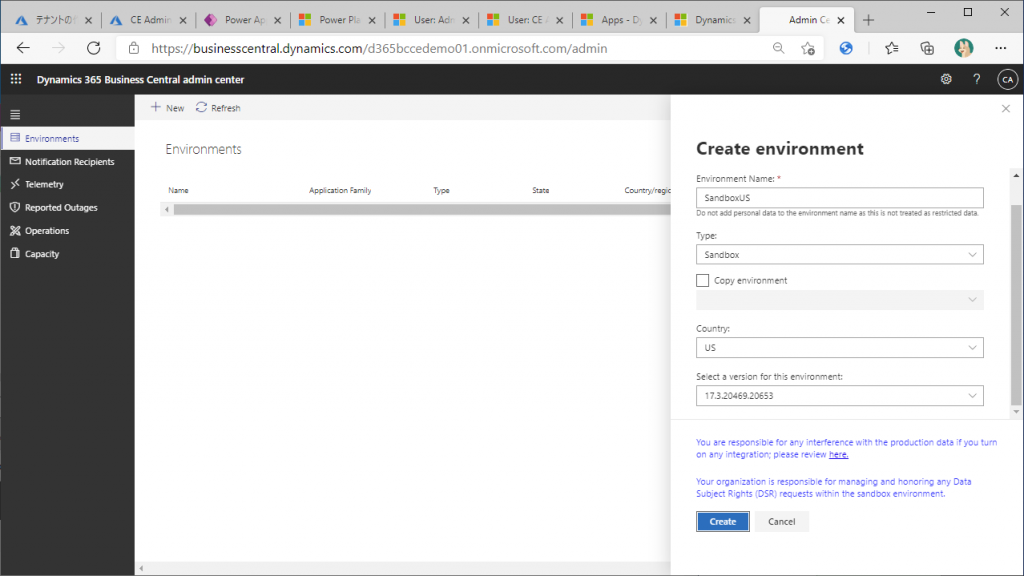Image resolution: width=1024 pixels, height=576 pixels.
Task: Collapse the navigation hamburger menu
Action: click(16, 115)
